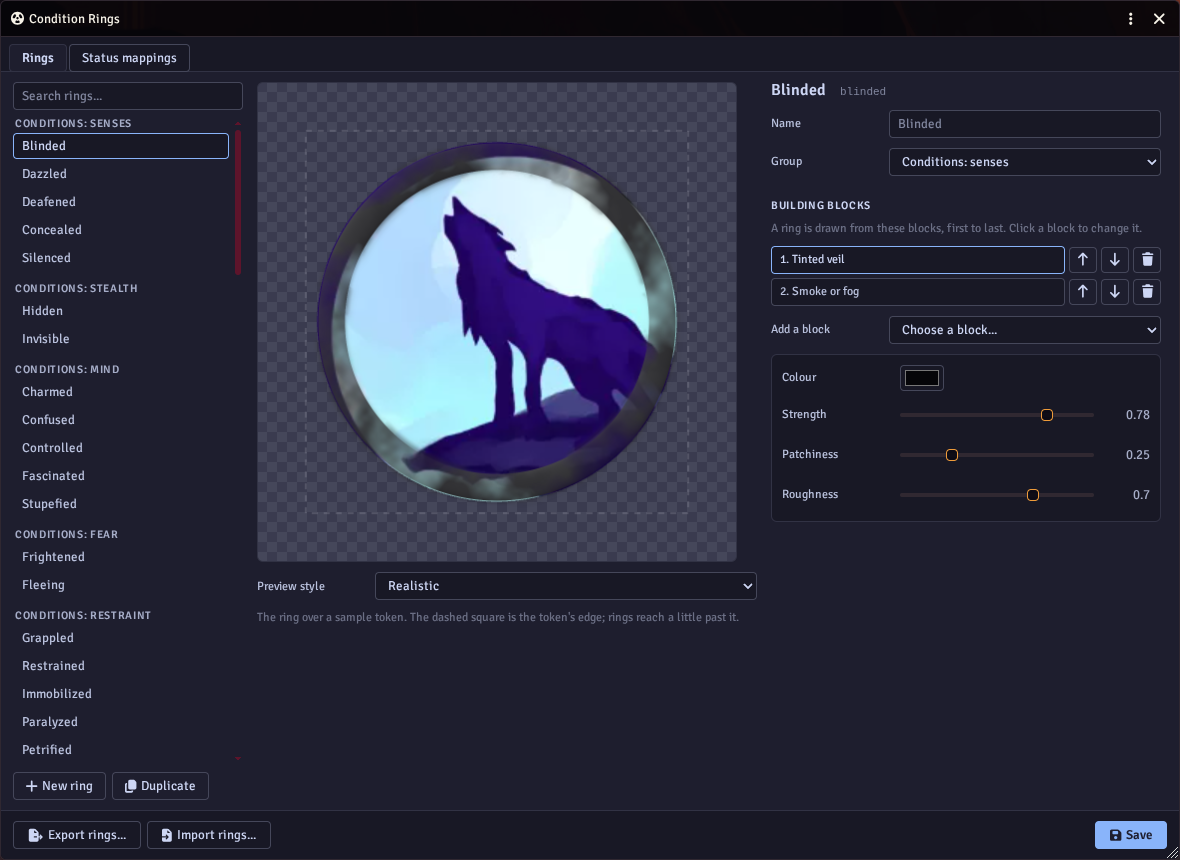Close the Condition Rings window
Screen dimensions: 1180x860
[x=1159, y=19]
